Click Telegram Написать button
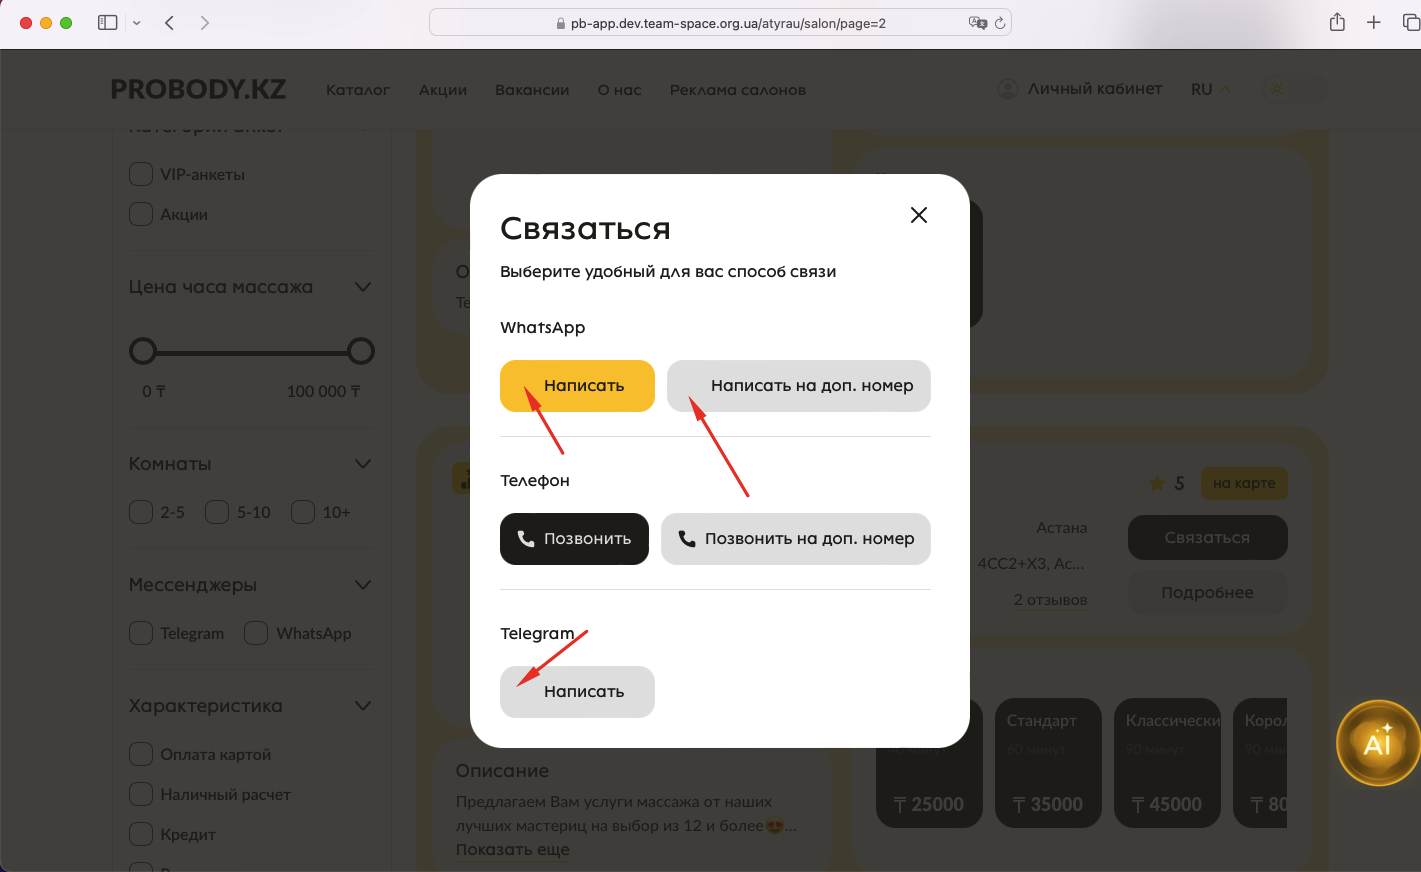Screen dimensions: 1421x872 [577, 692]
